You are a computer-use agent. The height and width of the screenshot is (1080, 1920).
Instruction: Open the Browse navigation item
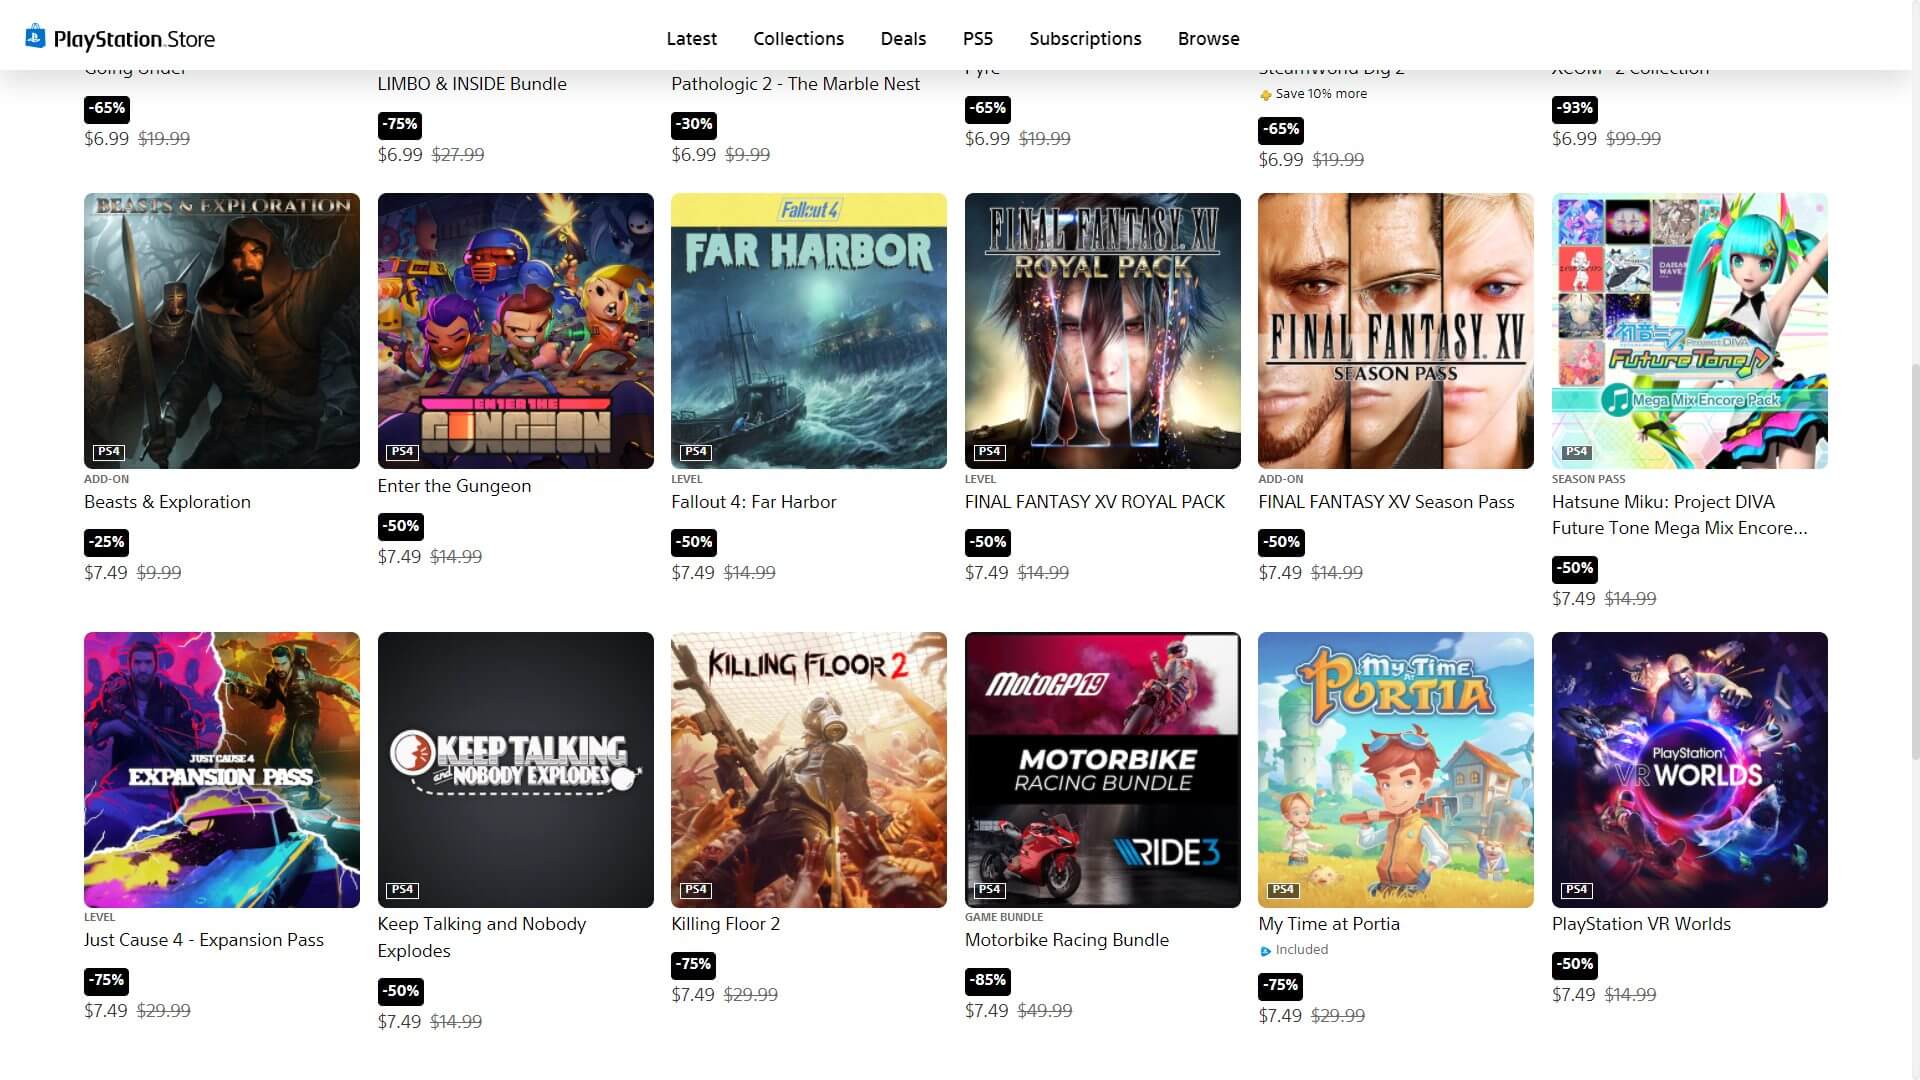pos(1208,38)
